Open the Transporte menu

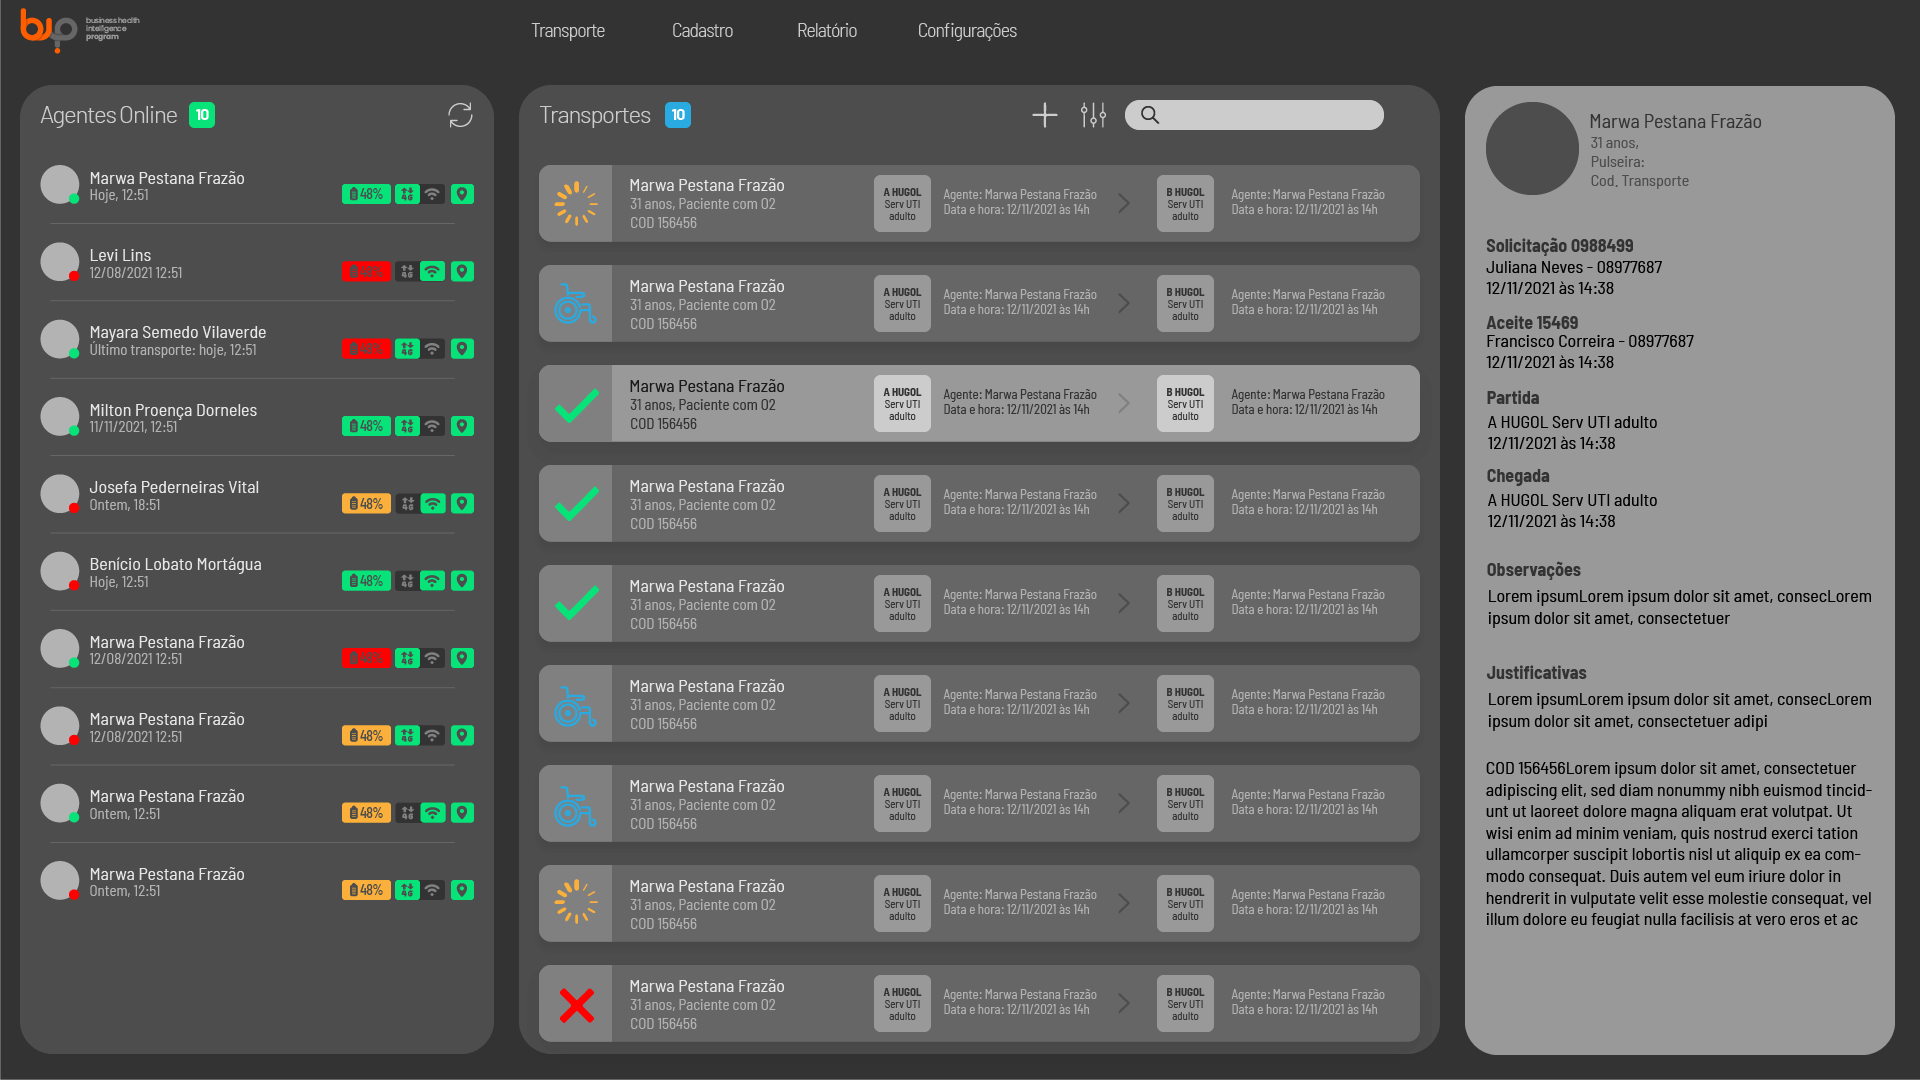tap(568, 31)
